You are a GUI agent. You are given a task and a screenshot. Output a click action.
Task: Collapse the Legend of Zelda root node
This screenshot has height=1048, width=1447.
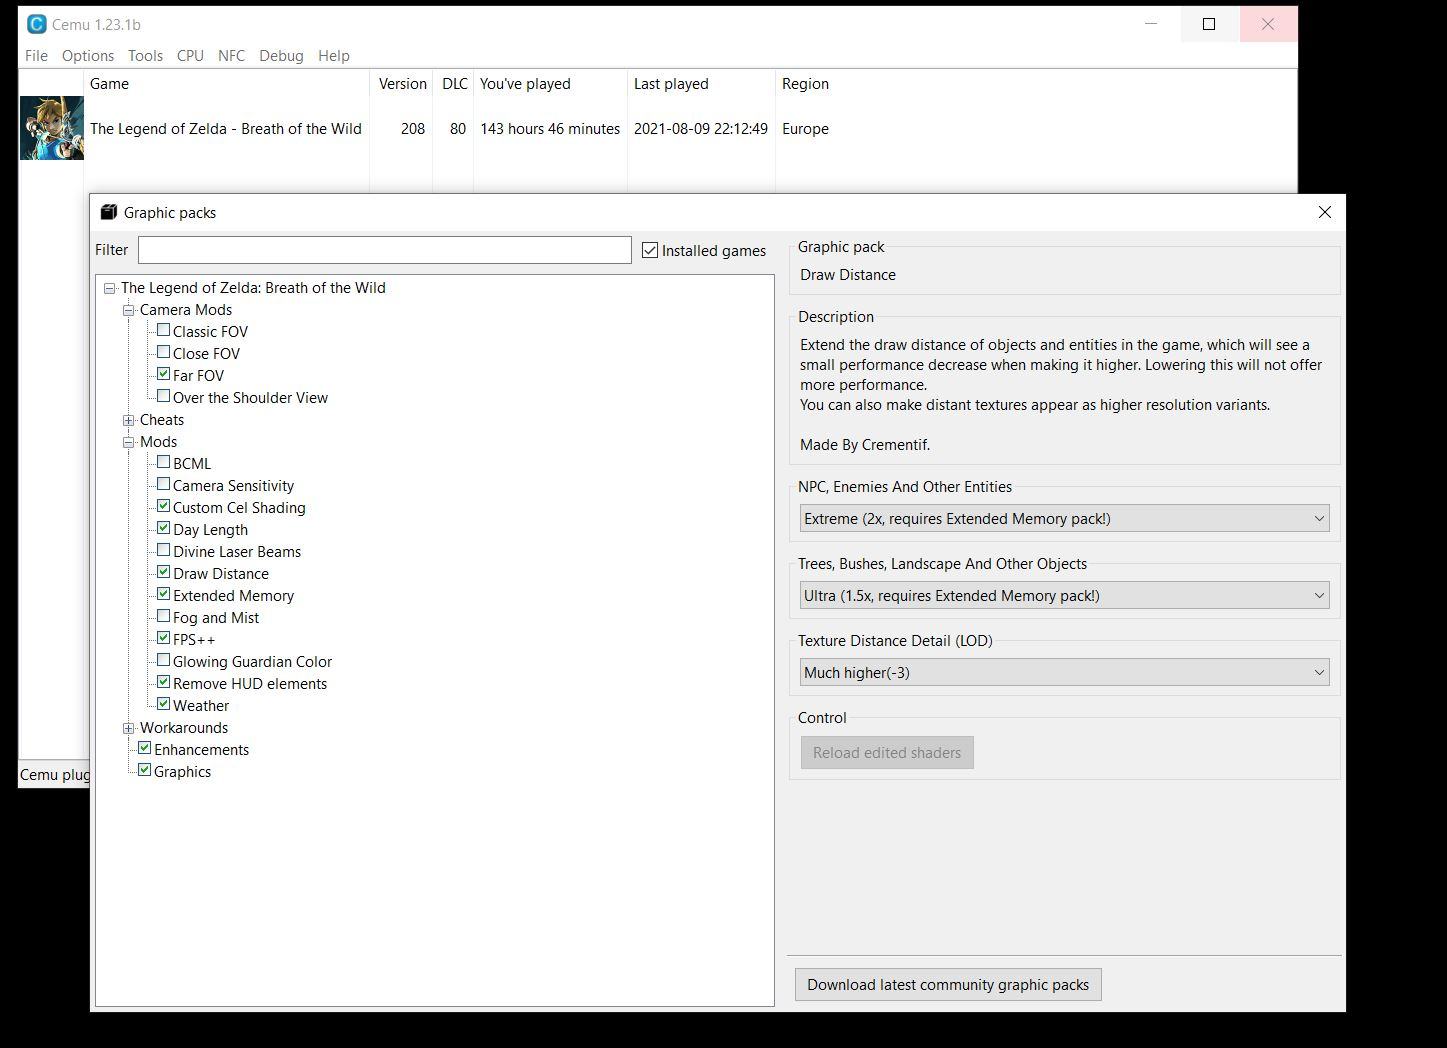pyautogui.click(x=109, y=288)
